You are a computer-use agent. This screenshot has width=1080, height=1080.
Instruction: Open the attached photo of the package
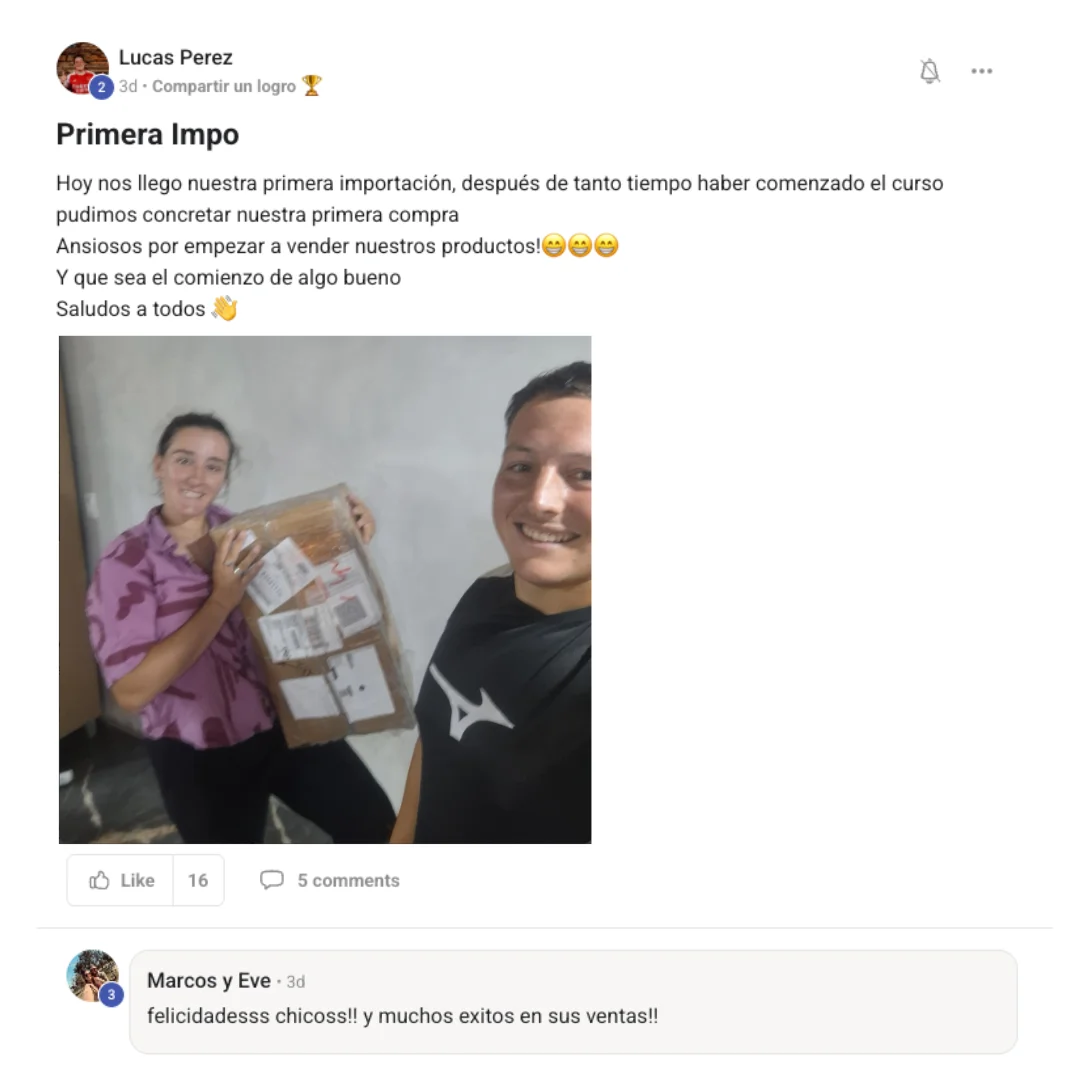tap(325, 590)
